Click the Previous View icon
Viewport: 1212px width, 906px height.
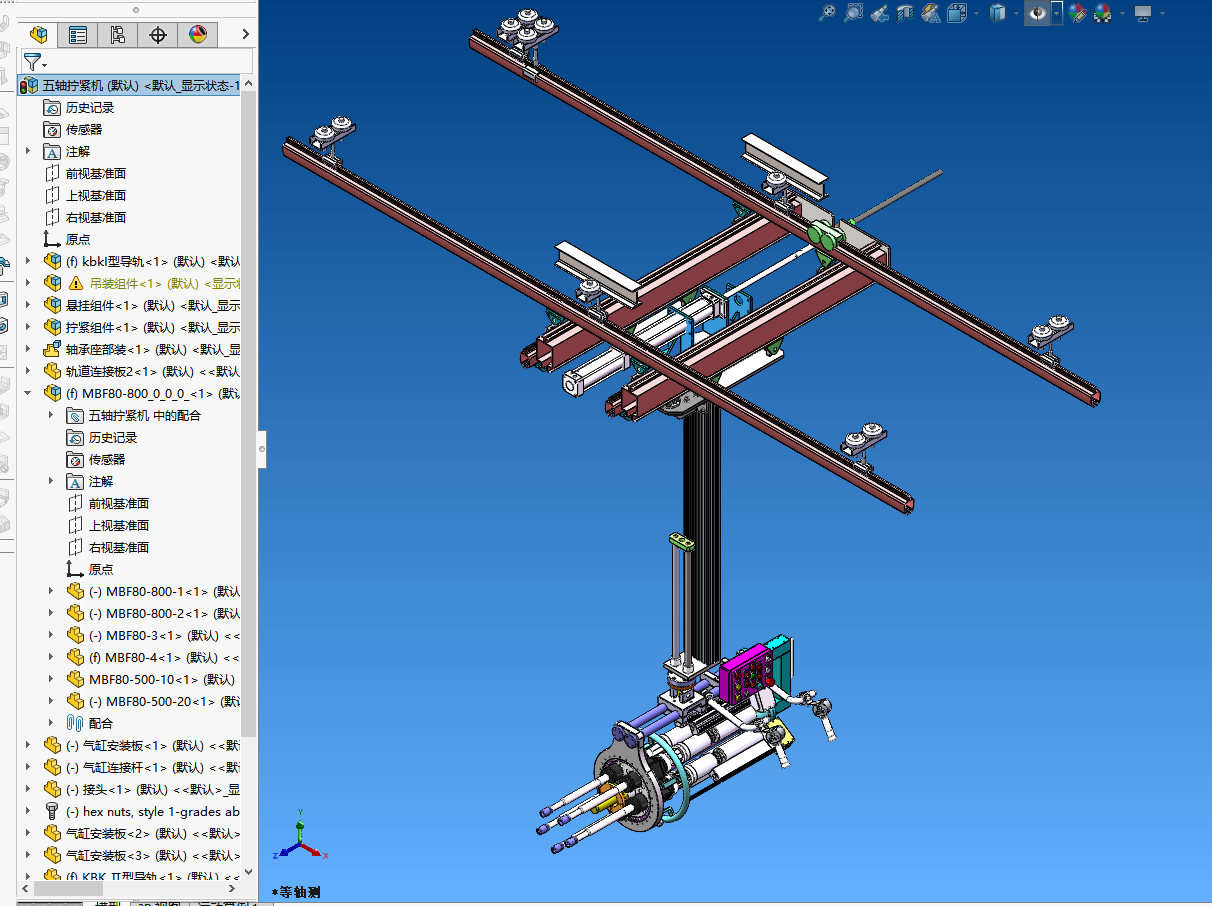(879, 13)
